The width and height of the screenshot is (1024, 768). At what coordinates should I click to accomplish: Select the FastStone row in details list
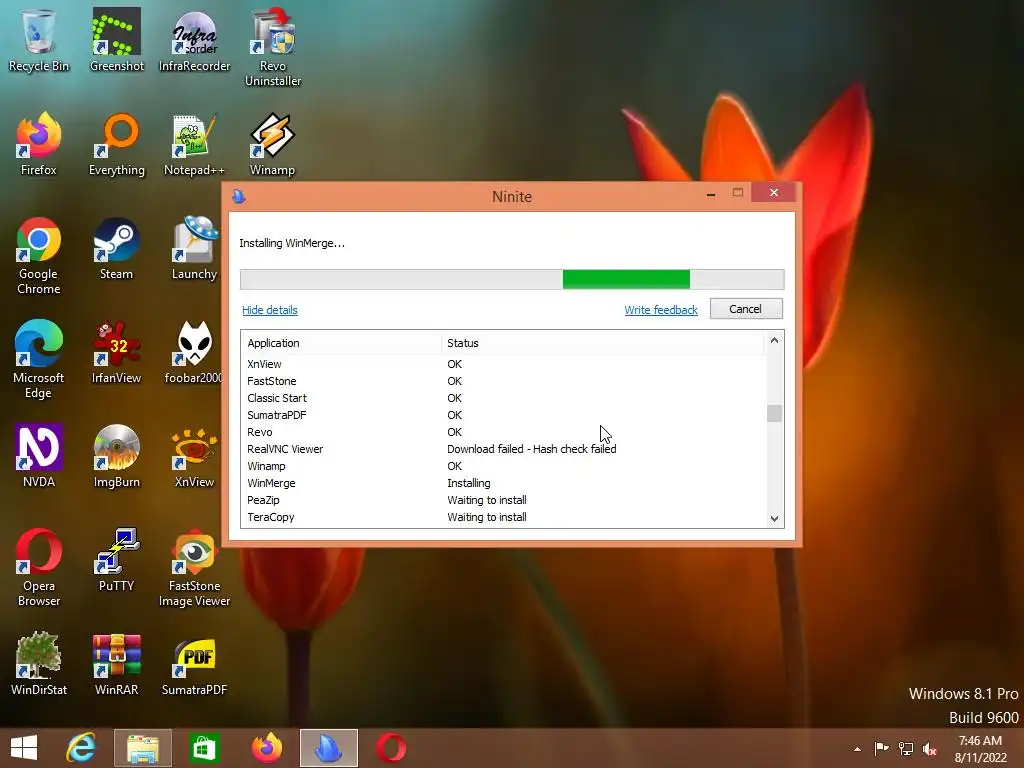click(503, 381)
